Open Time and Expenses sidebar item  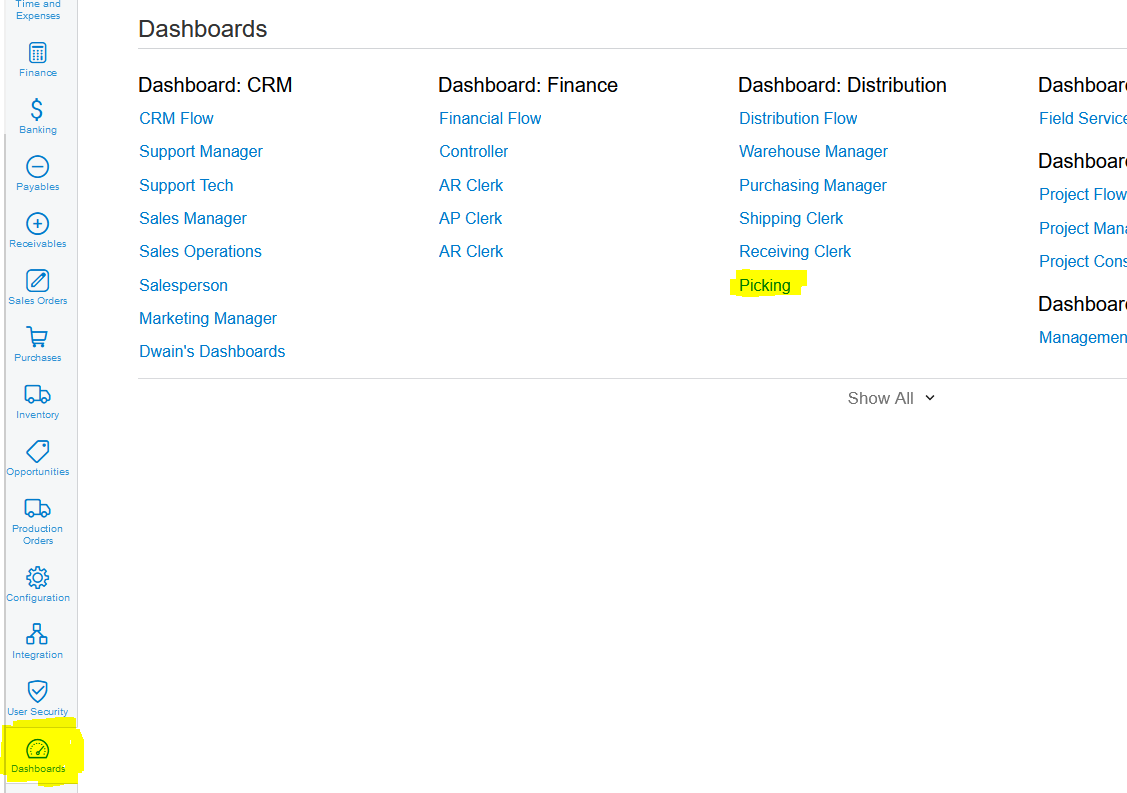[38, 11]
